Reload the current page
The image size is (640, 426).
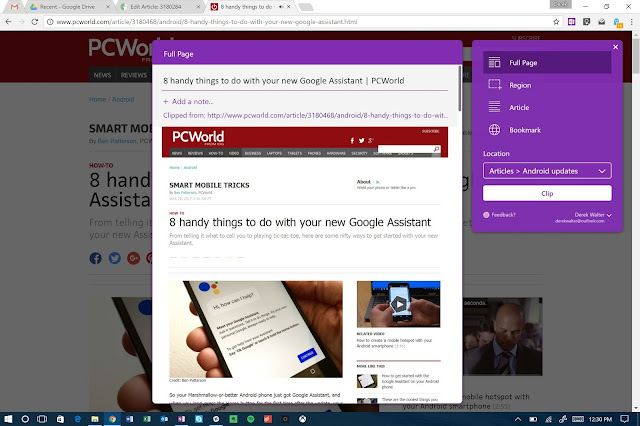click(35, 22)
